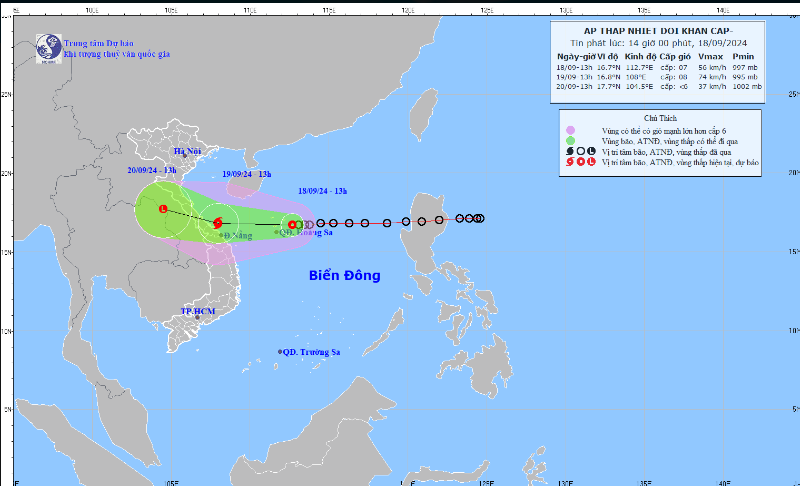Select the black L legend icon
This screenshot has width=800, height=486.
tap(591, 151)
